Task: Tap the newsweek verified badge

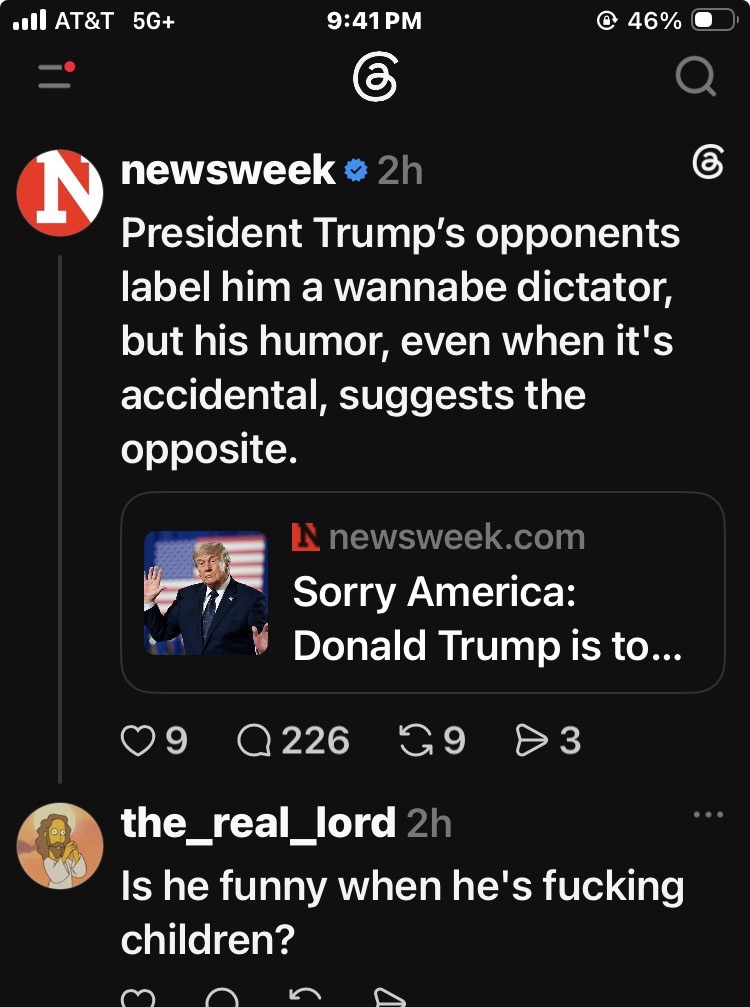Action: pyautogui.click(x=356, y=171)
